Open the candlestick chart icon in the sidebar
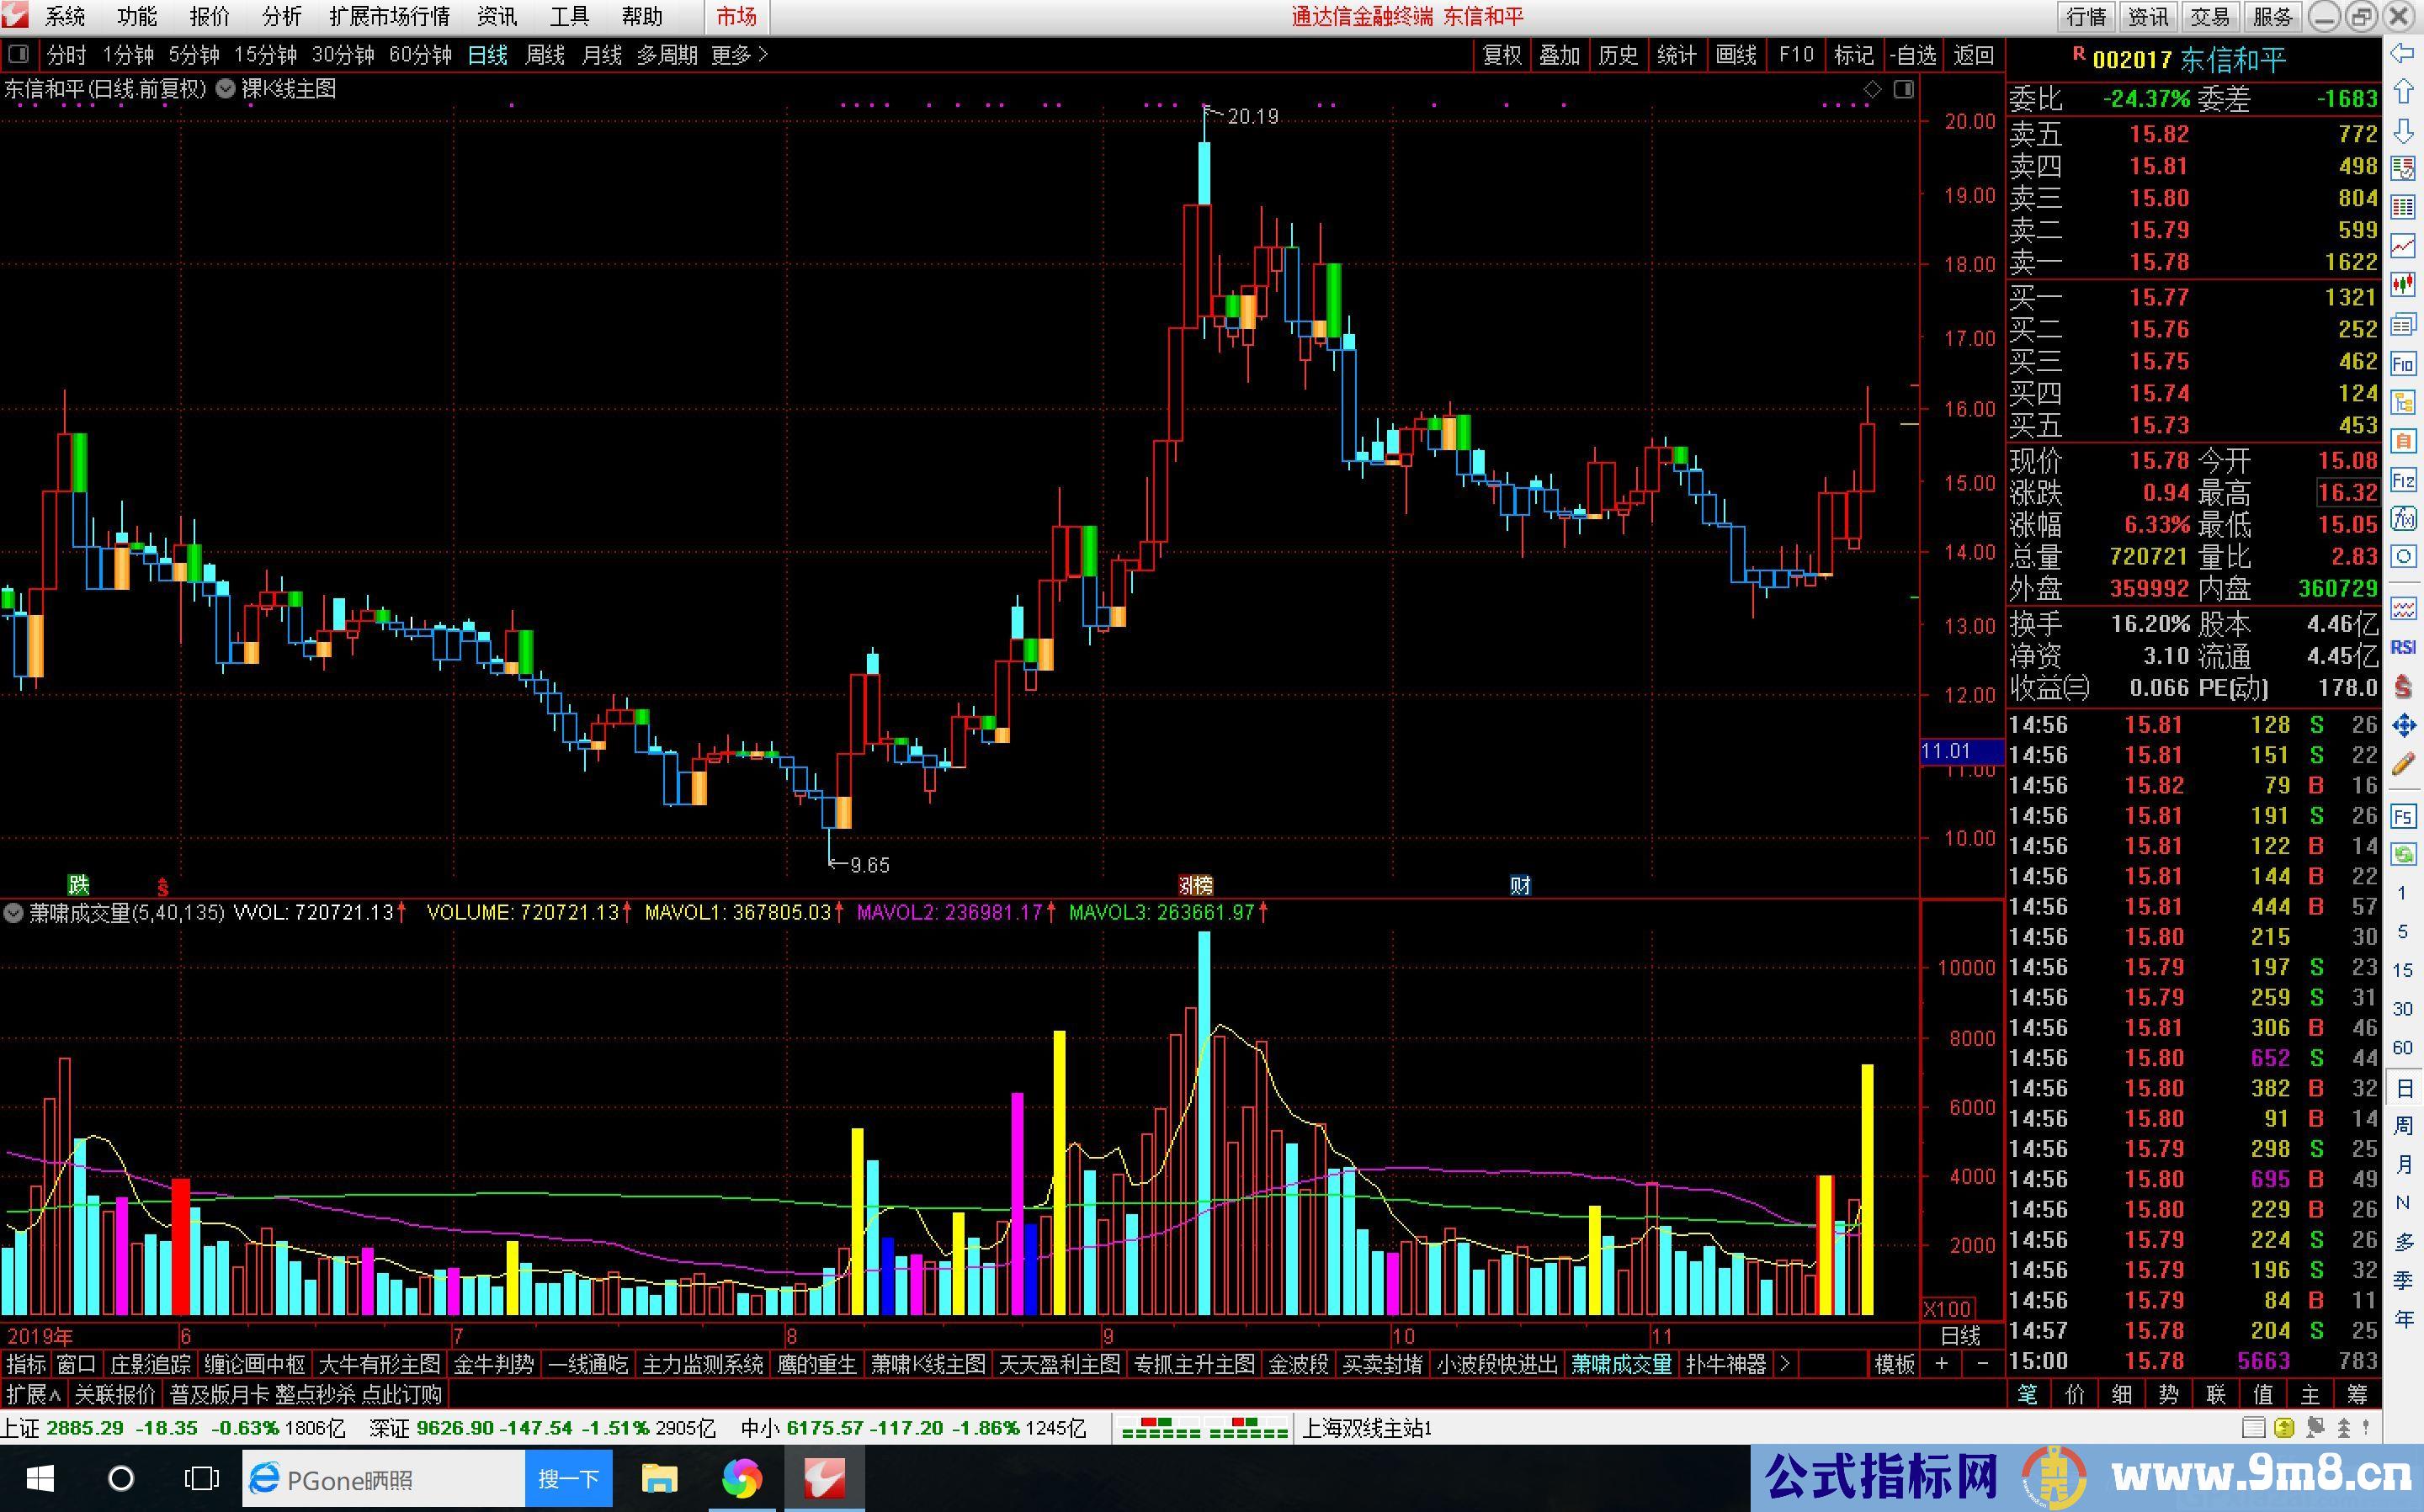Image resolution: width=2424 pixels, height=1512 pixels. click(x=2403, y=285)
